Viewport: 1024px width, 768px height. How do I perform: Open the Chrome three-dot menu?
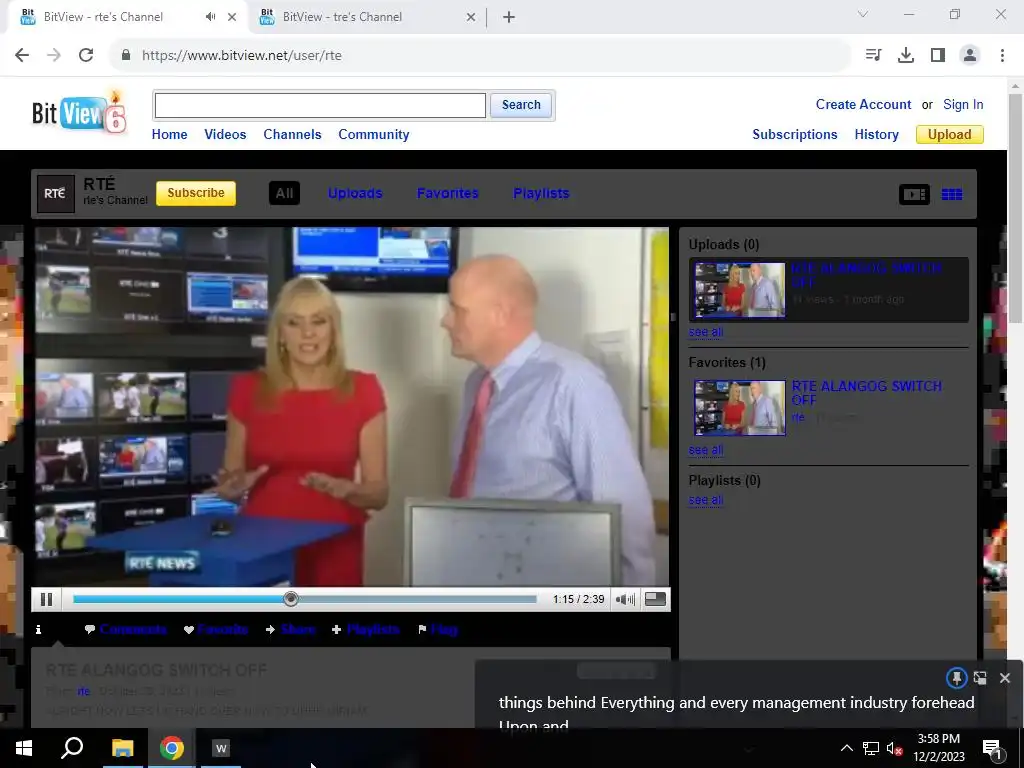pyautogui.click(x=1002, y=55)
